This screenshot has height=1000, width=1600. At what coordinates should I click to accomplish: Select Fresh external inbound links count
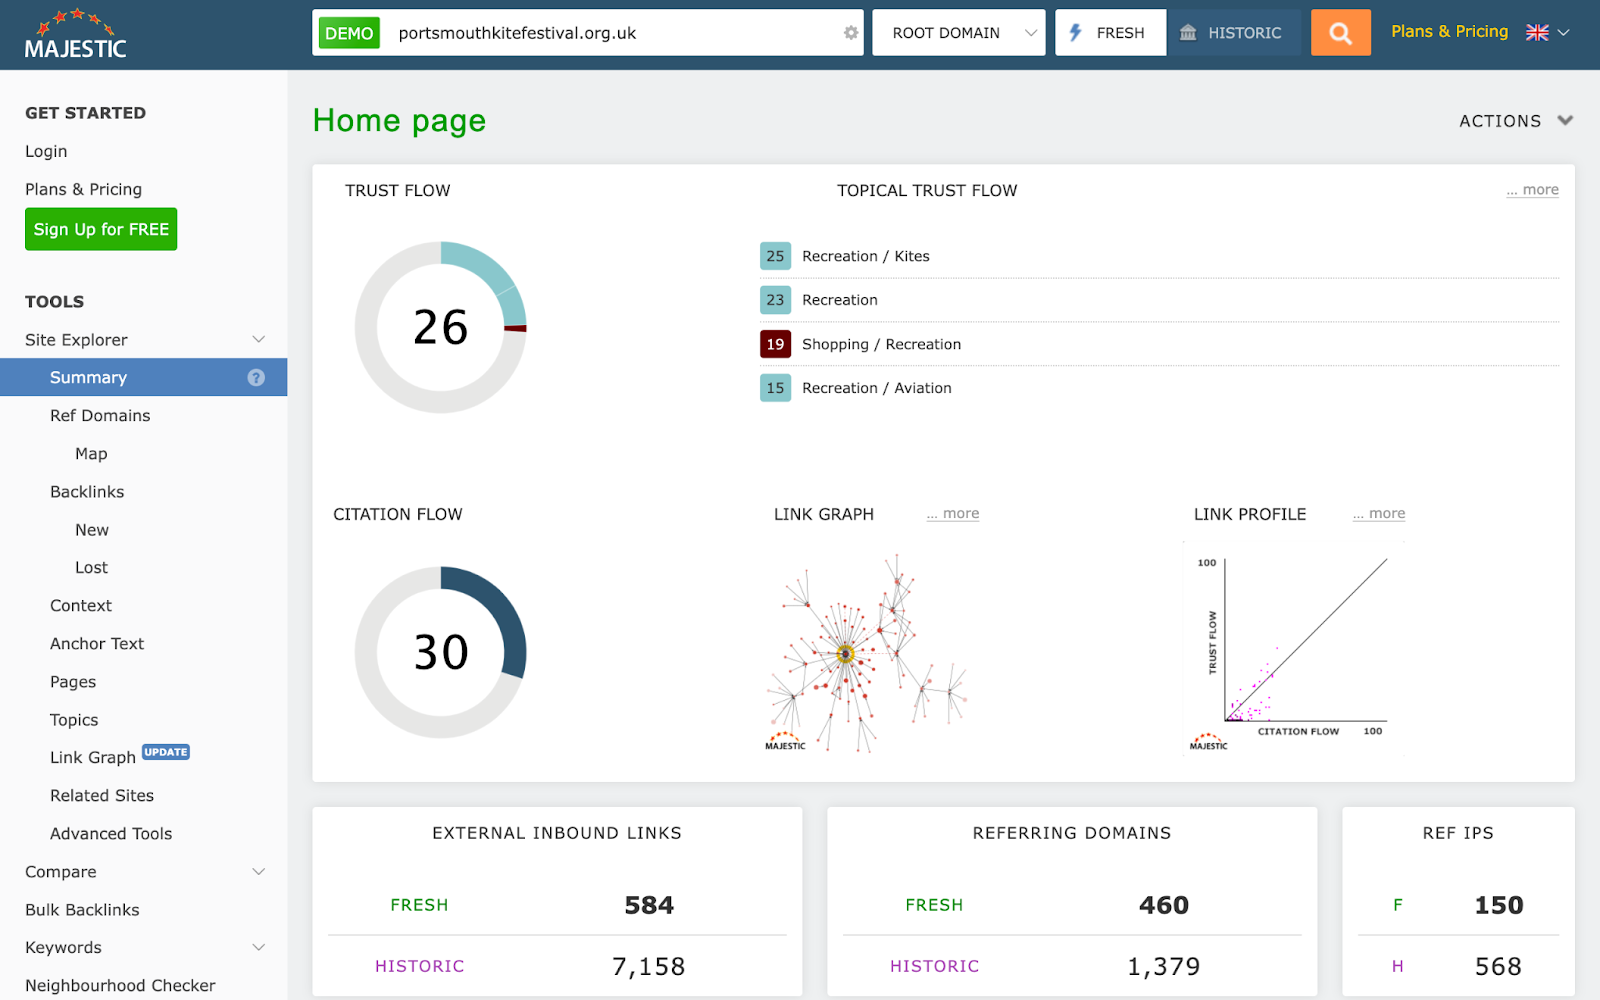(x=648, y=904)
